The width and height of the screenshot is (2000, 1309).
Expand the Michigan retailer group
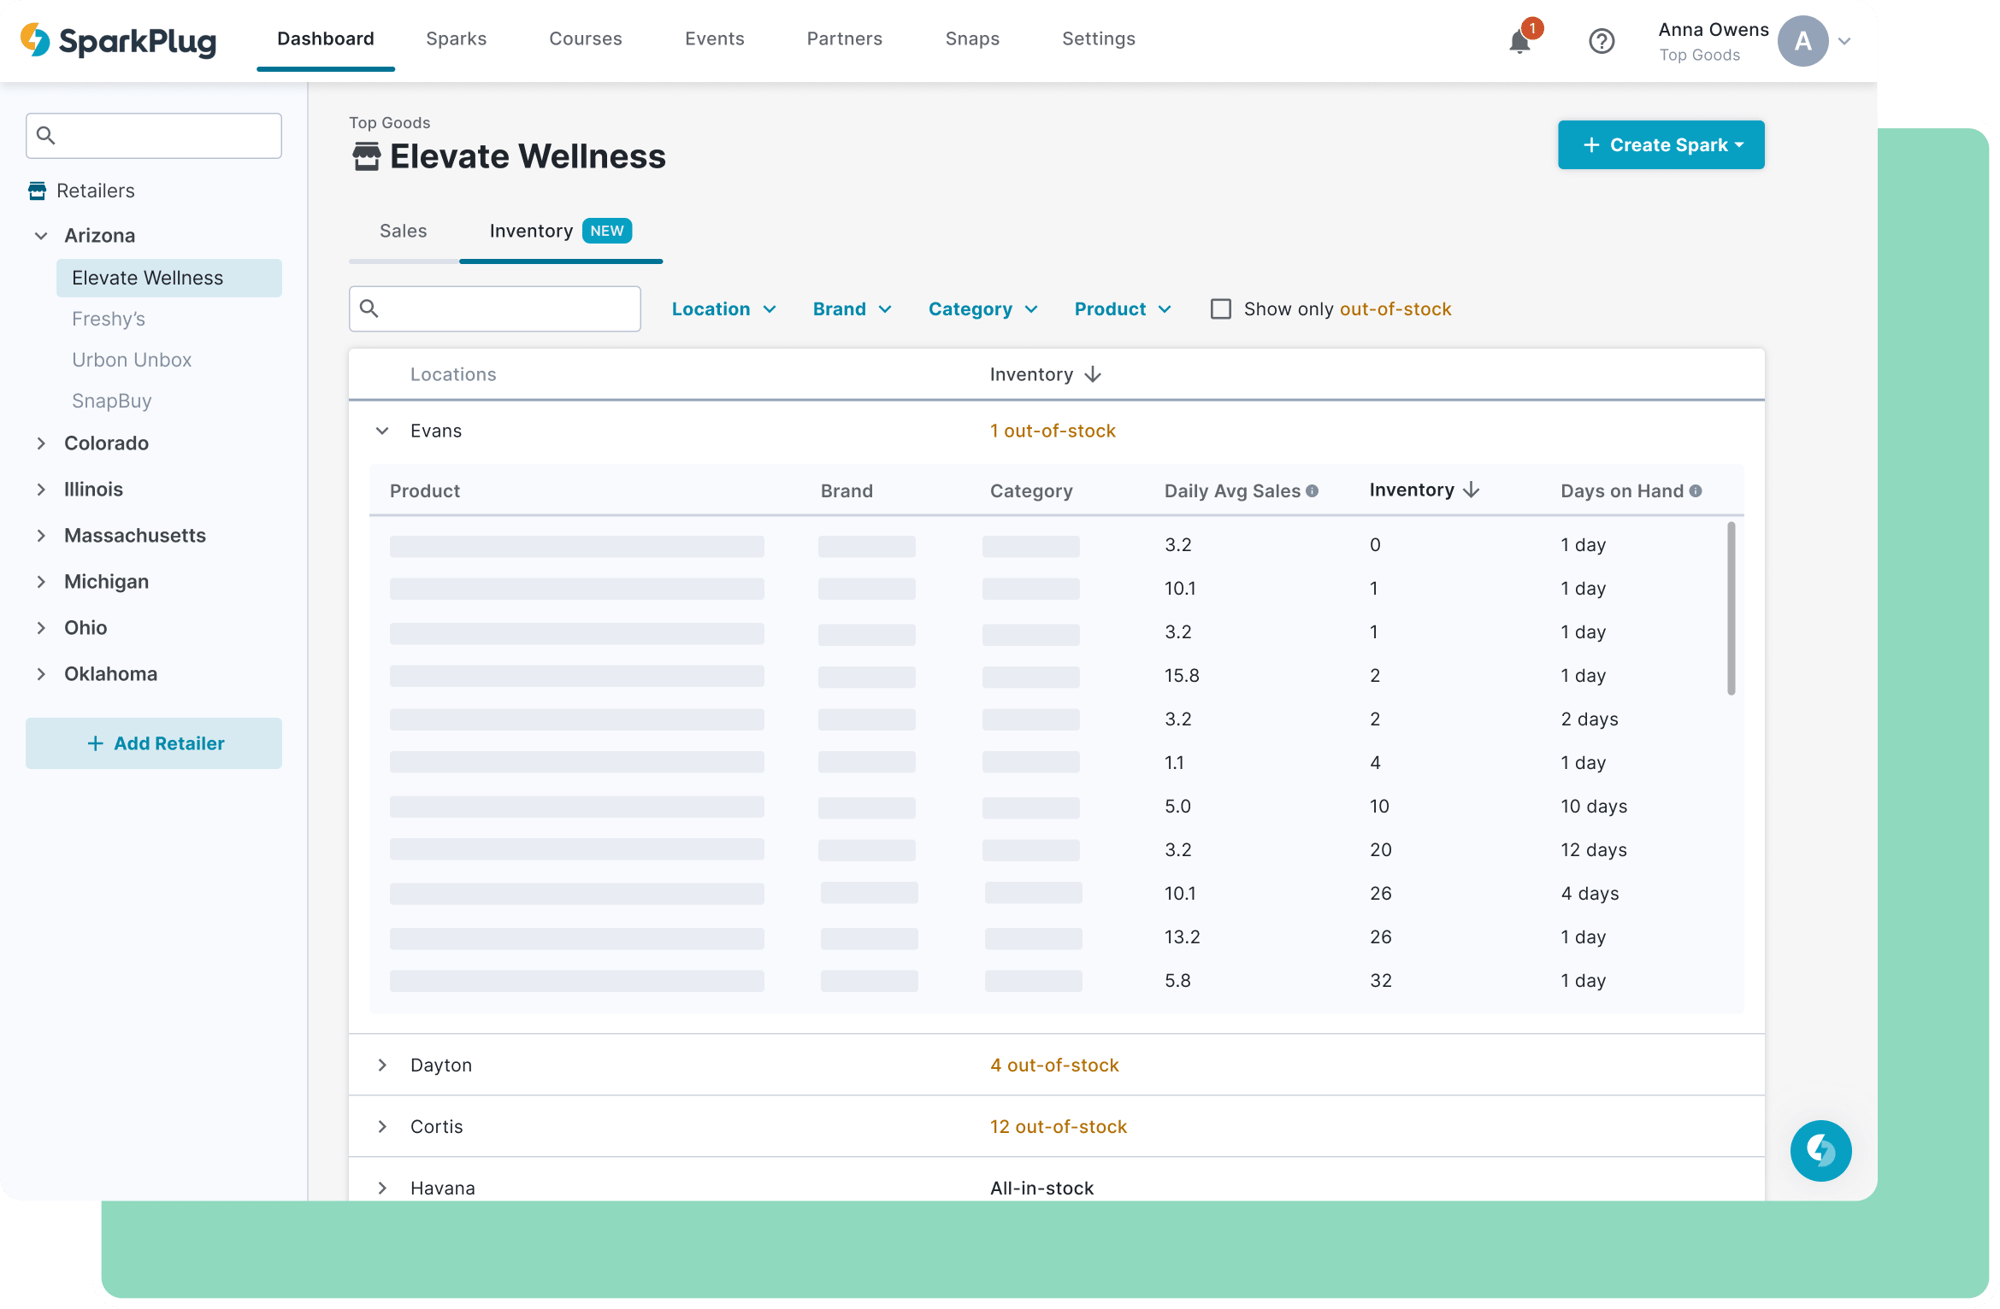coord(41,581)
